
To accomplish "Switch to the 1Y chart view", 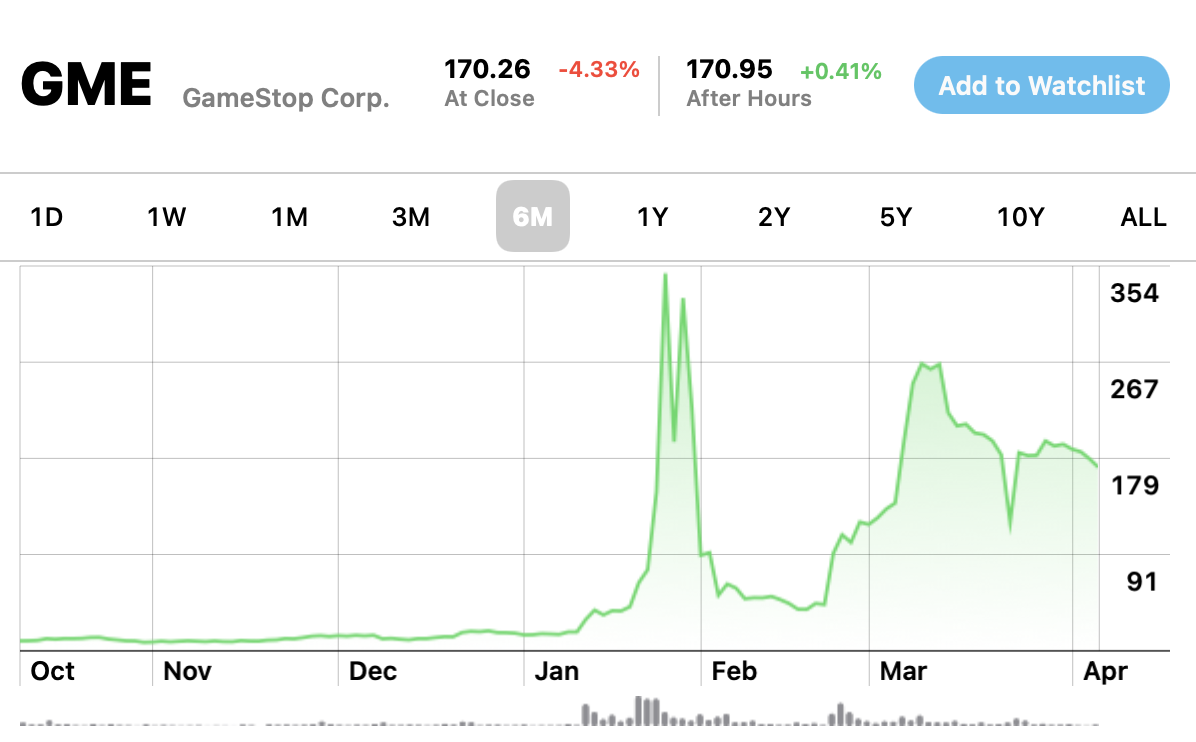I will click(652, 217).
